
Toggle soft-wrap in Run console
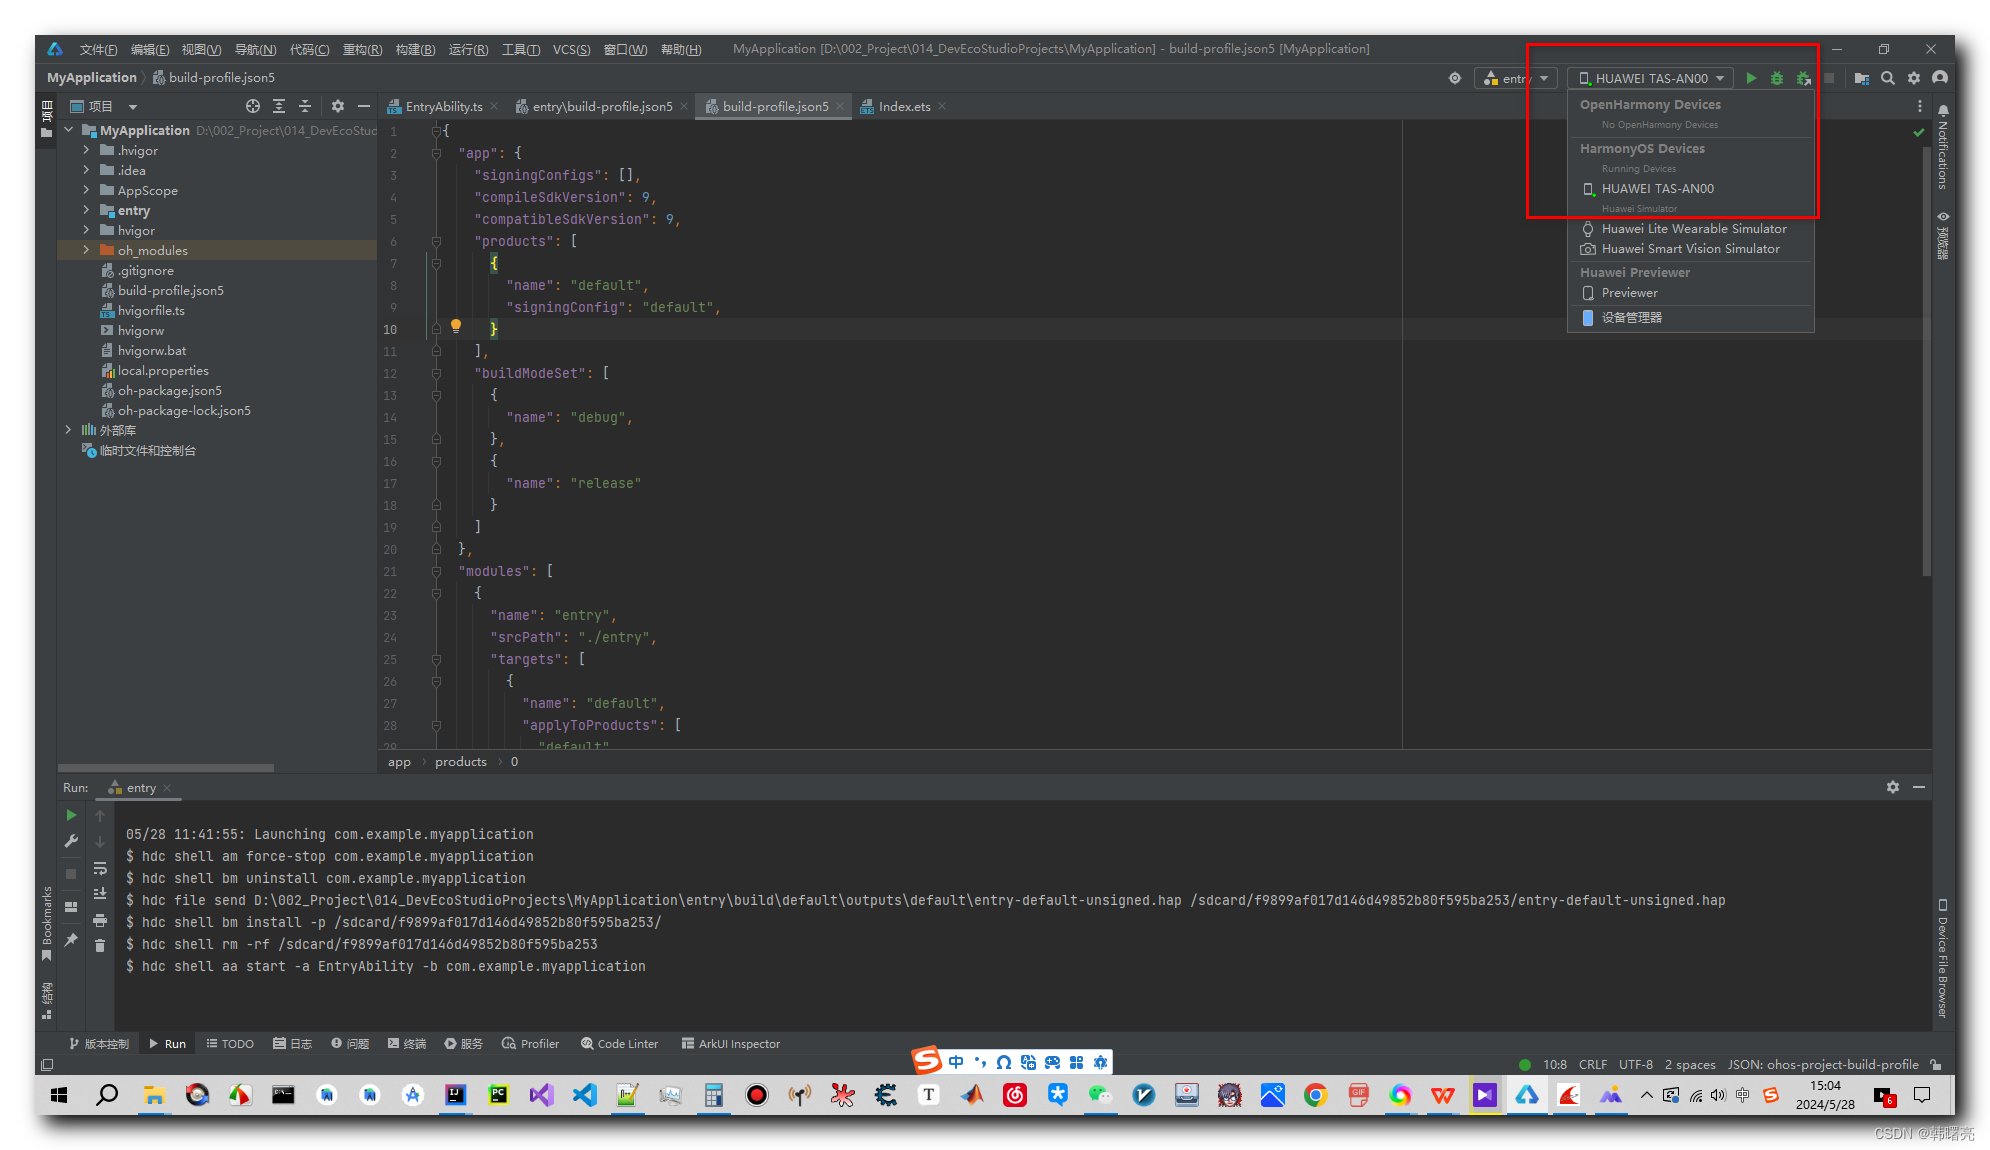tap(100, 868)
